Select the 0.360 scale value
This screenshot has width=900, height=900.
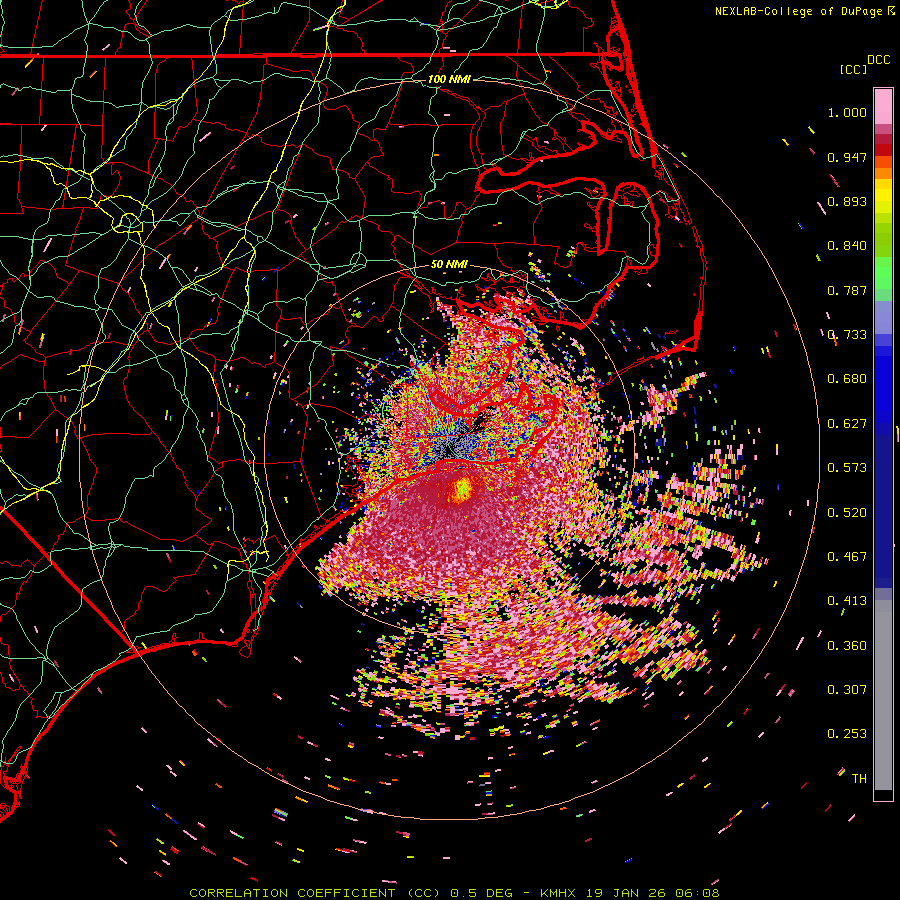click(x=847, y=646)
